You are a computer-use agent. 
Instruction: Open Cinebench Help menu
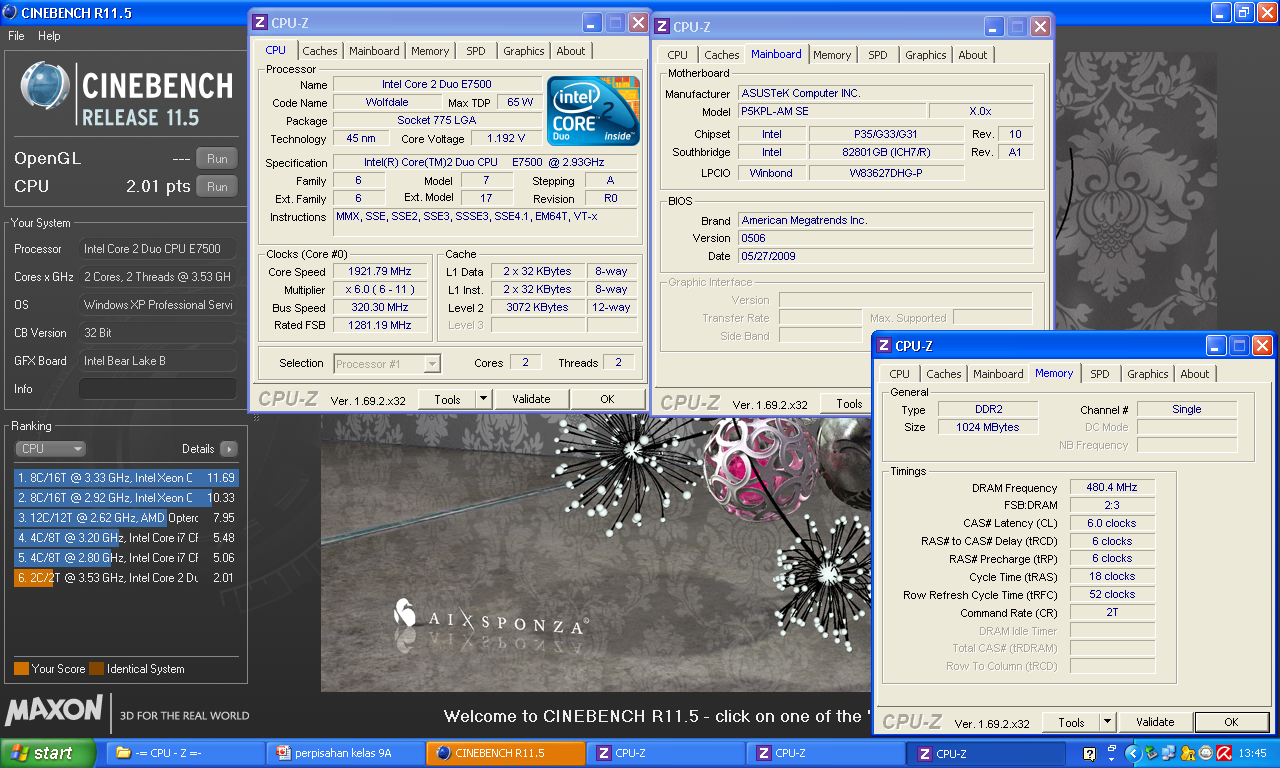coord(49,36)
